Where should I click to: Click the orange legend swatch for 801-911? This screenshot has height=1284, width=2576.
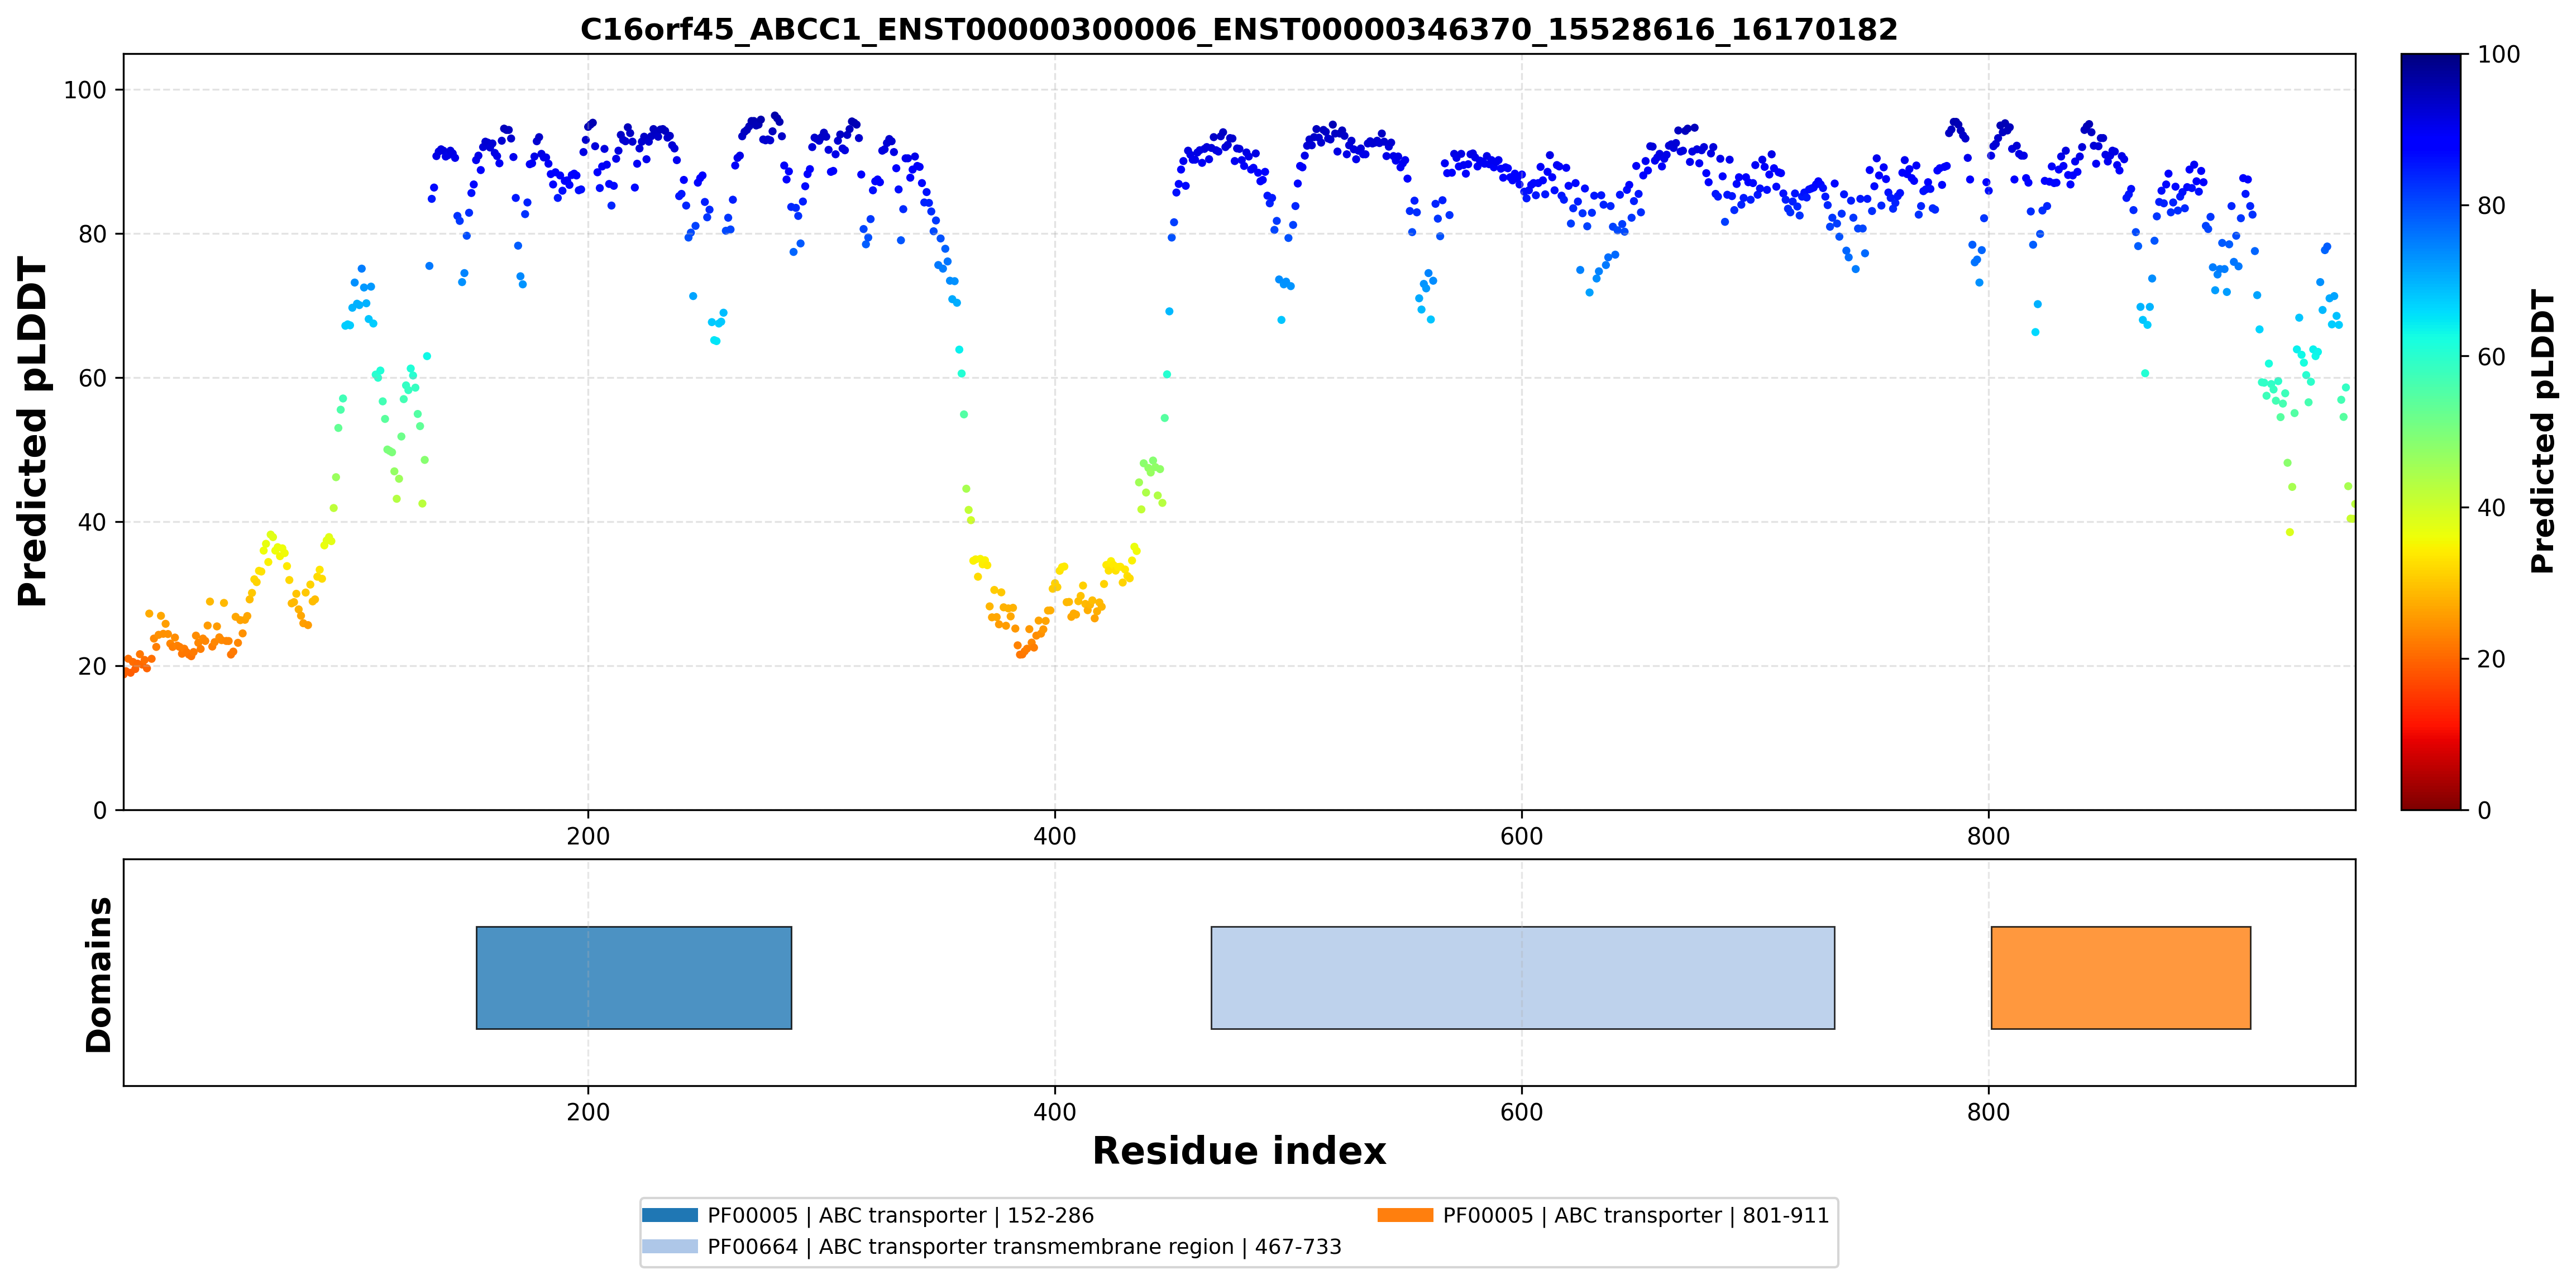[x=1405, y=1215]
